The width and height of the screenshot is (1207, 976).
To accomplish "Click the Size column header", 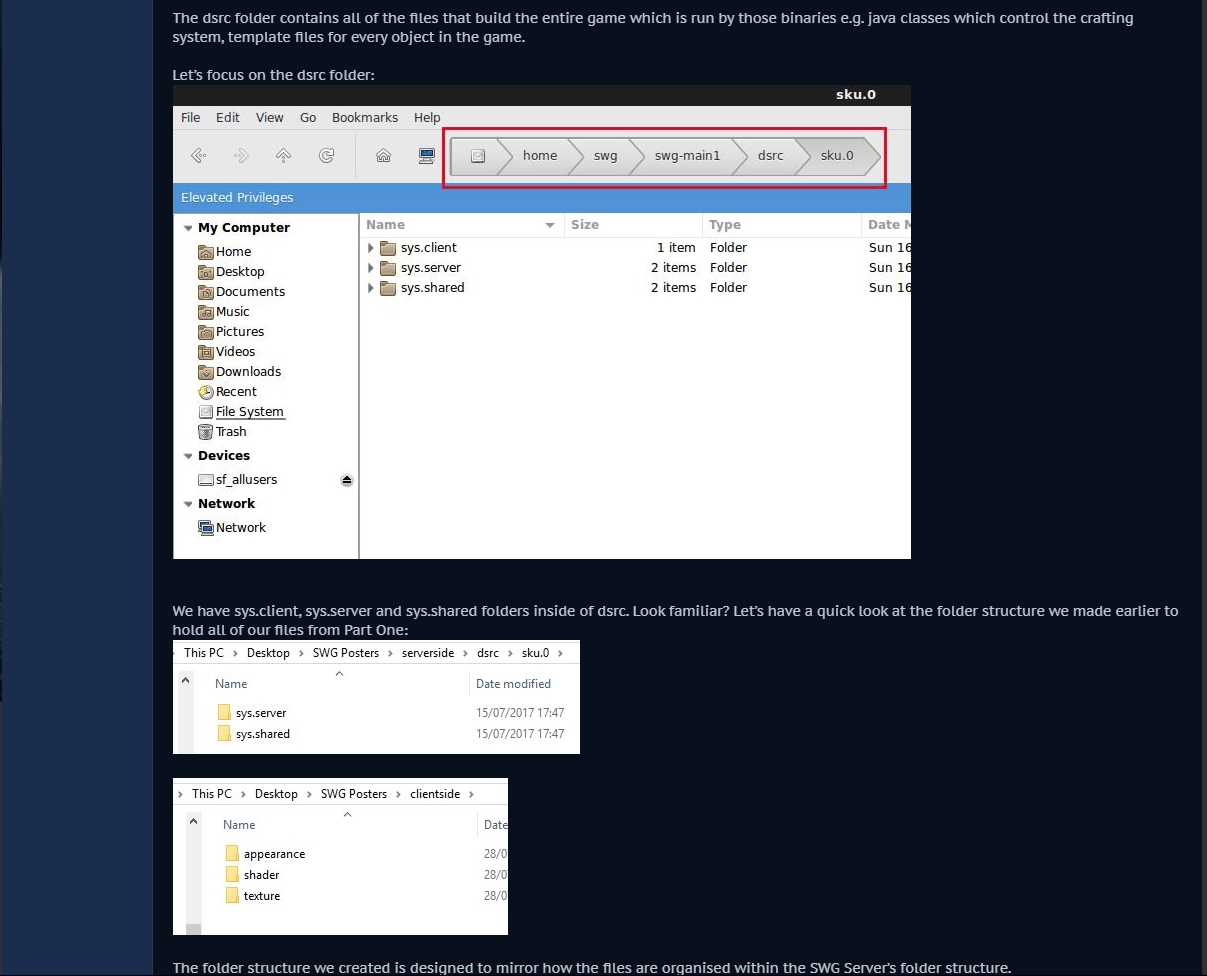I will pyautogui.click(x=632, y=225).
